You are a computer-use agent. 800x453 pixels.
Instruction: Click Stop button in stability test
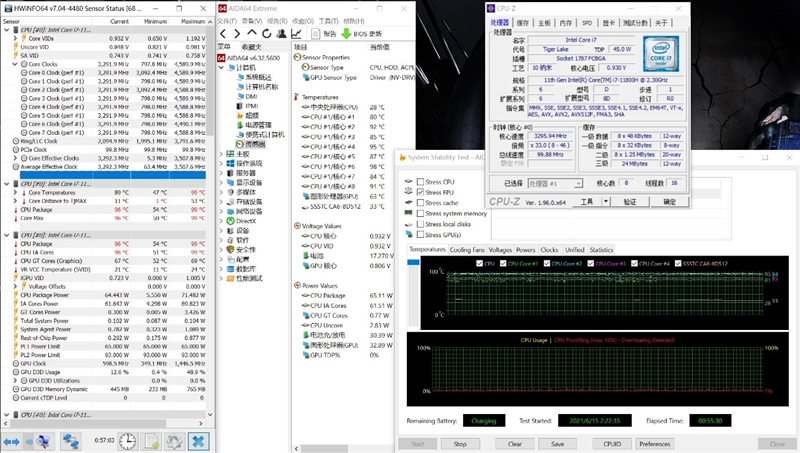click(x=460, y=444)
